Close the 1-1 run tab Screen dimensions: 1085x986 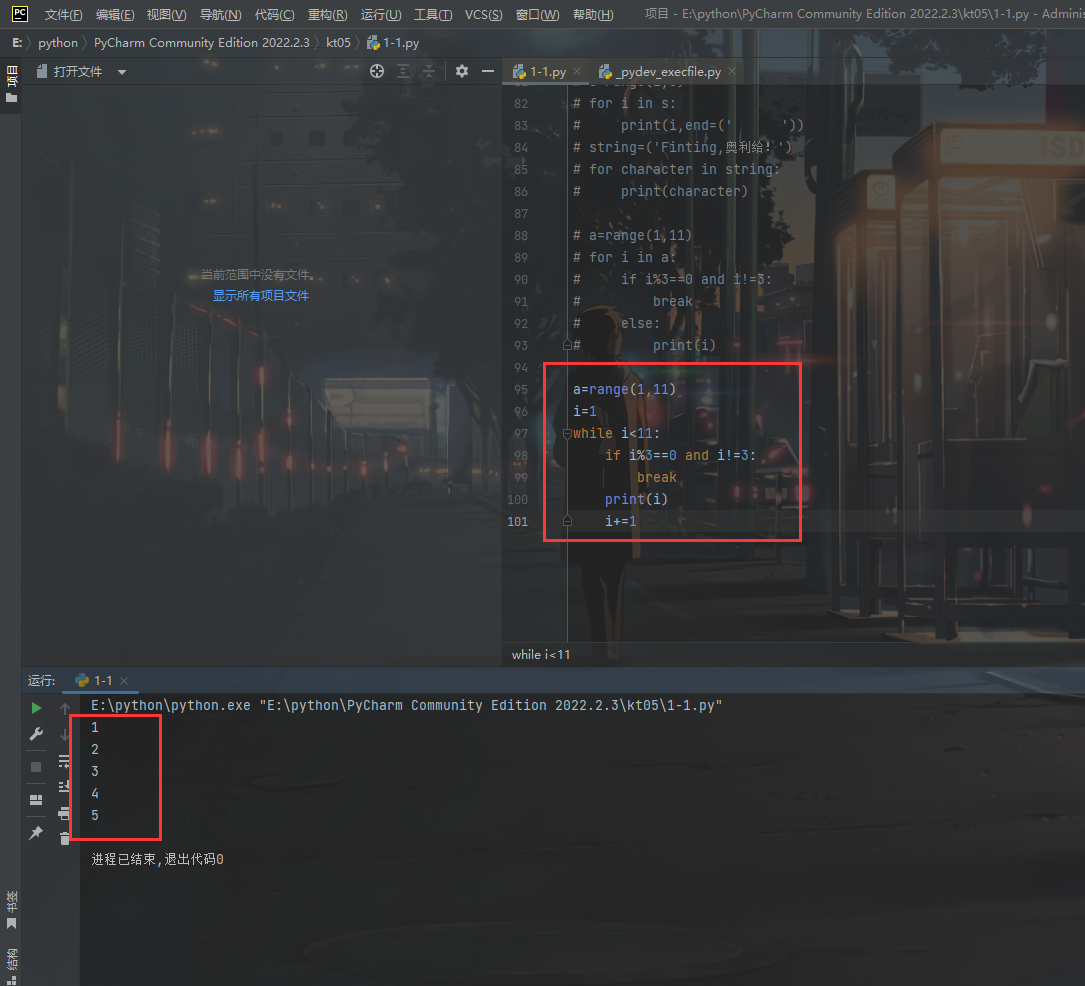tap(124, 681)
